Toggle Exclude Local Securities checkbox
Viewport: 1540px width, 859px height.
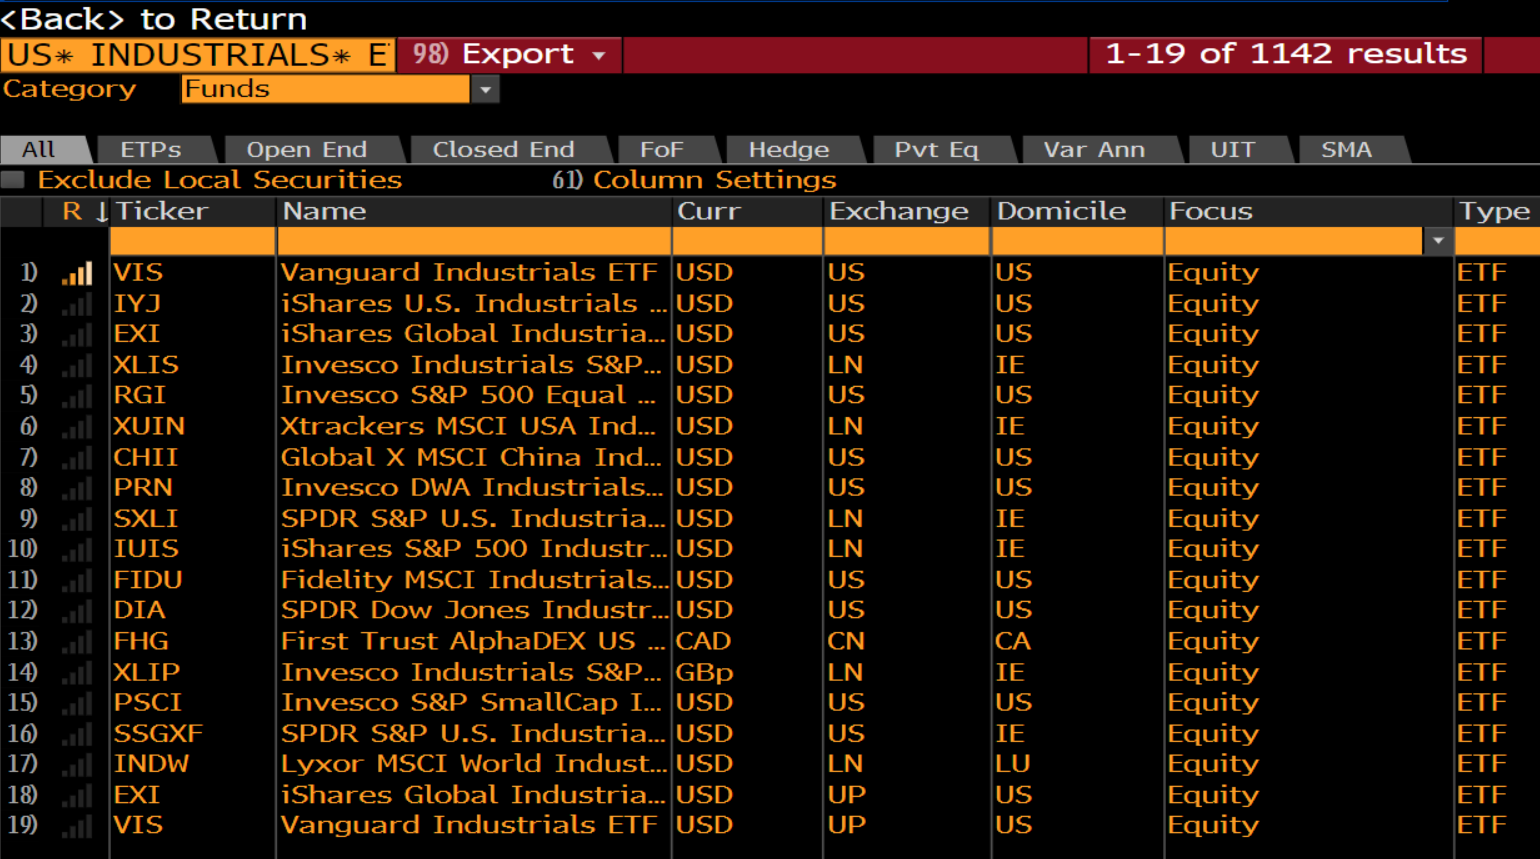pyautogui.click(x=13, y=180)
